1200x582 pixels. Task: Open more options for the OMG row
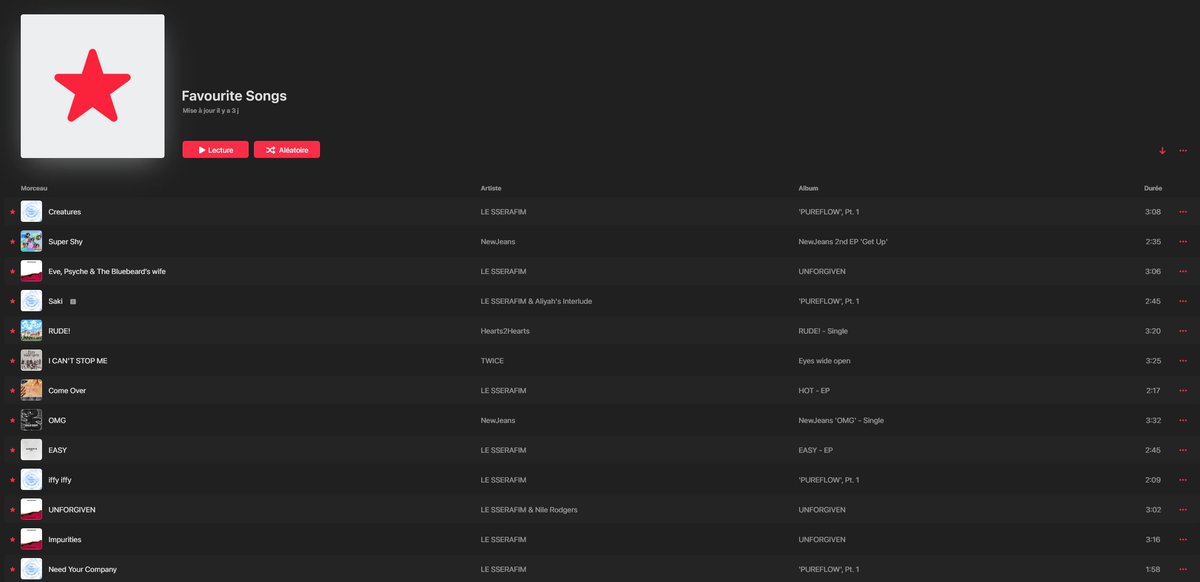[x=1183, y=420]
